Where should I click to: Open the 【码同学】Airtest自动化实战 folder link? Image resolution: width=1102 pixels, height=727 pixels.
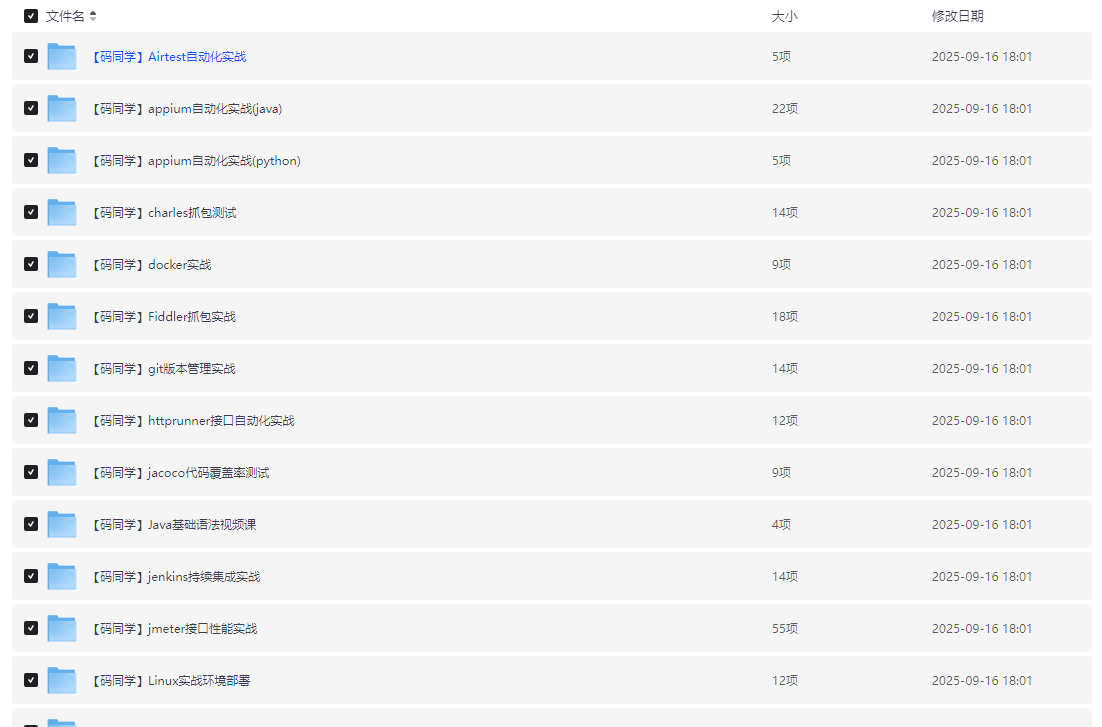(x=167, y=57)
